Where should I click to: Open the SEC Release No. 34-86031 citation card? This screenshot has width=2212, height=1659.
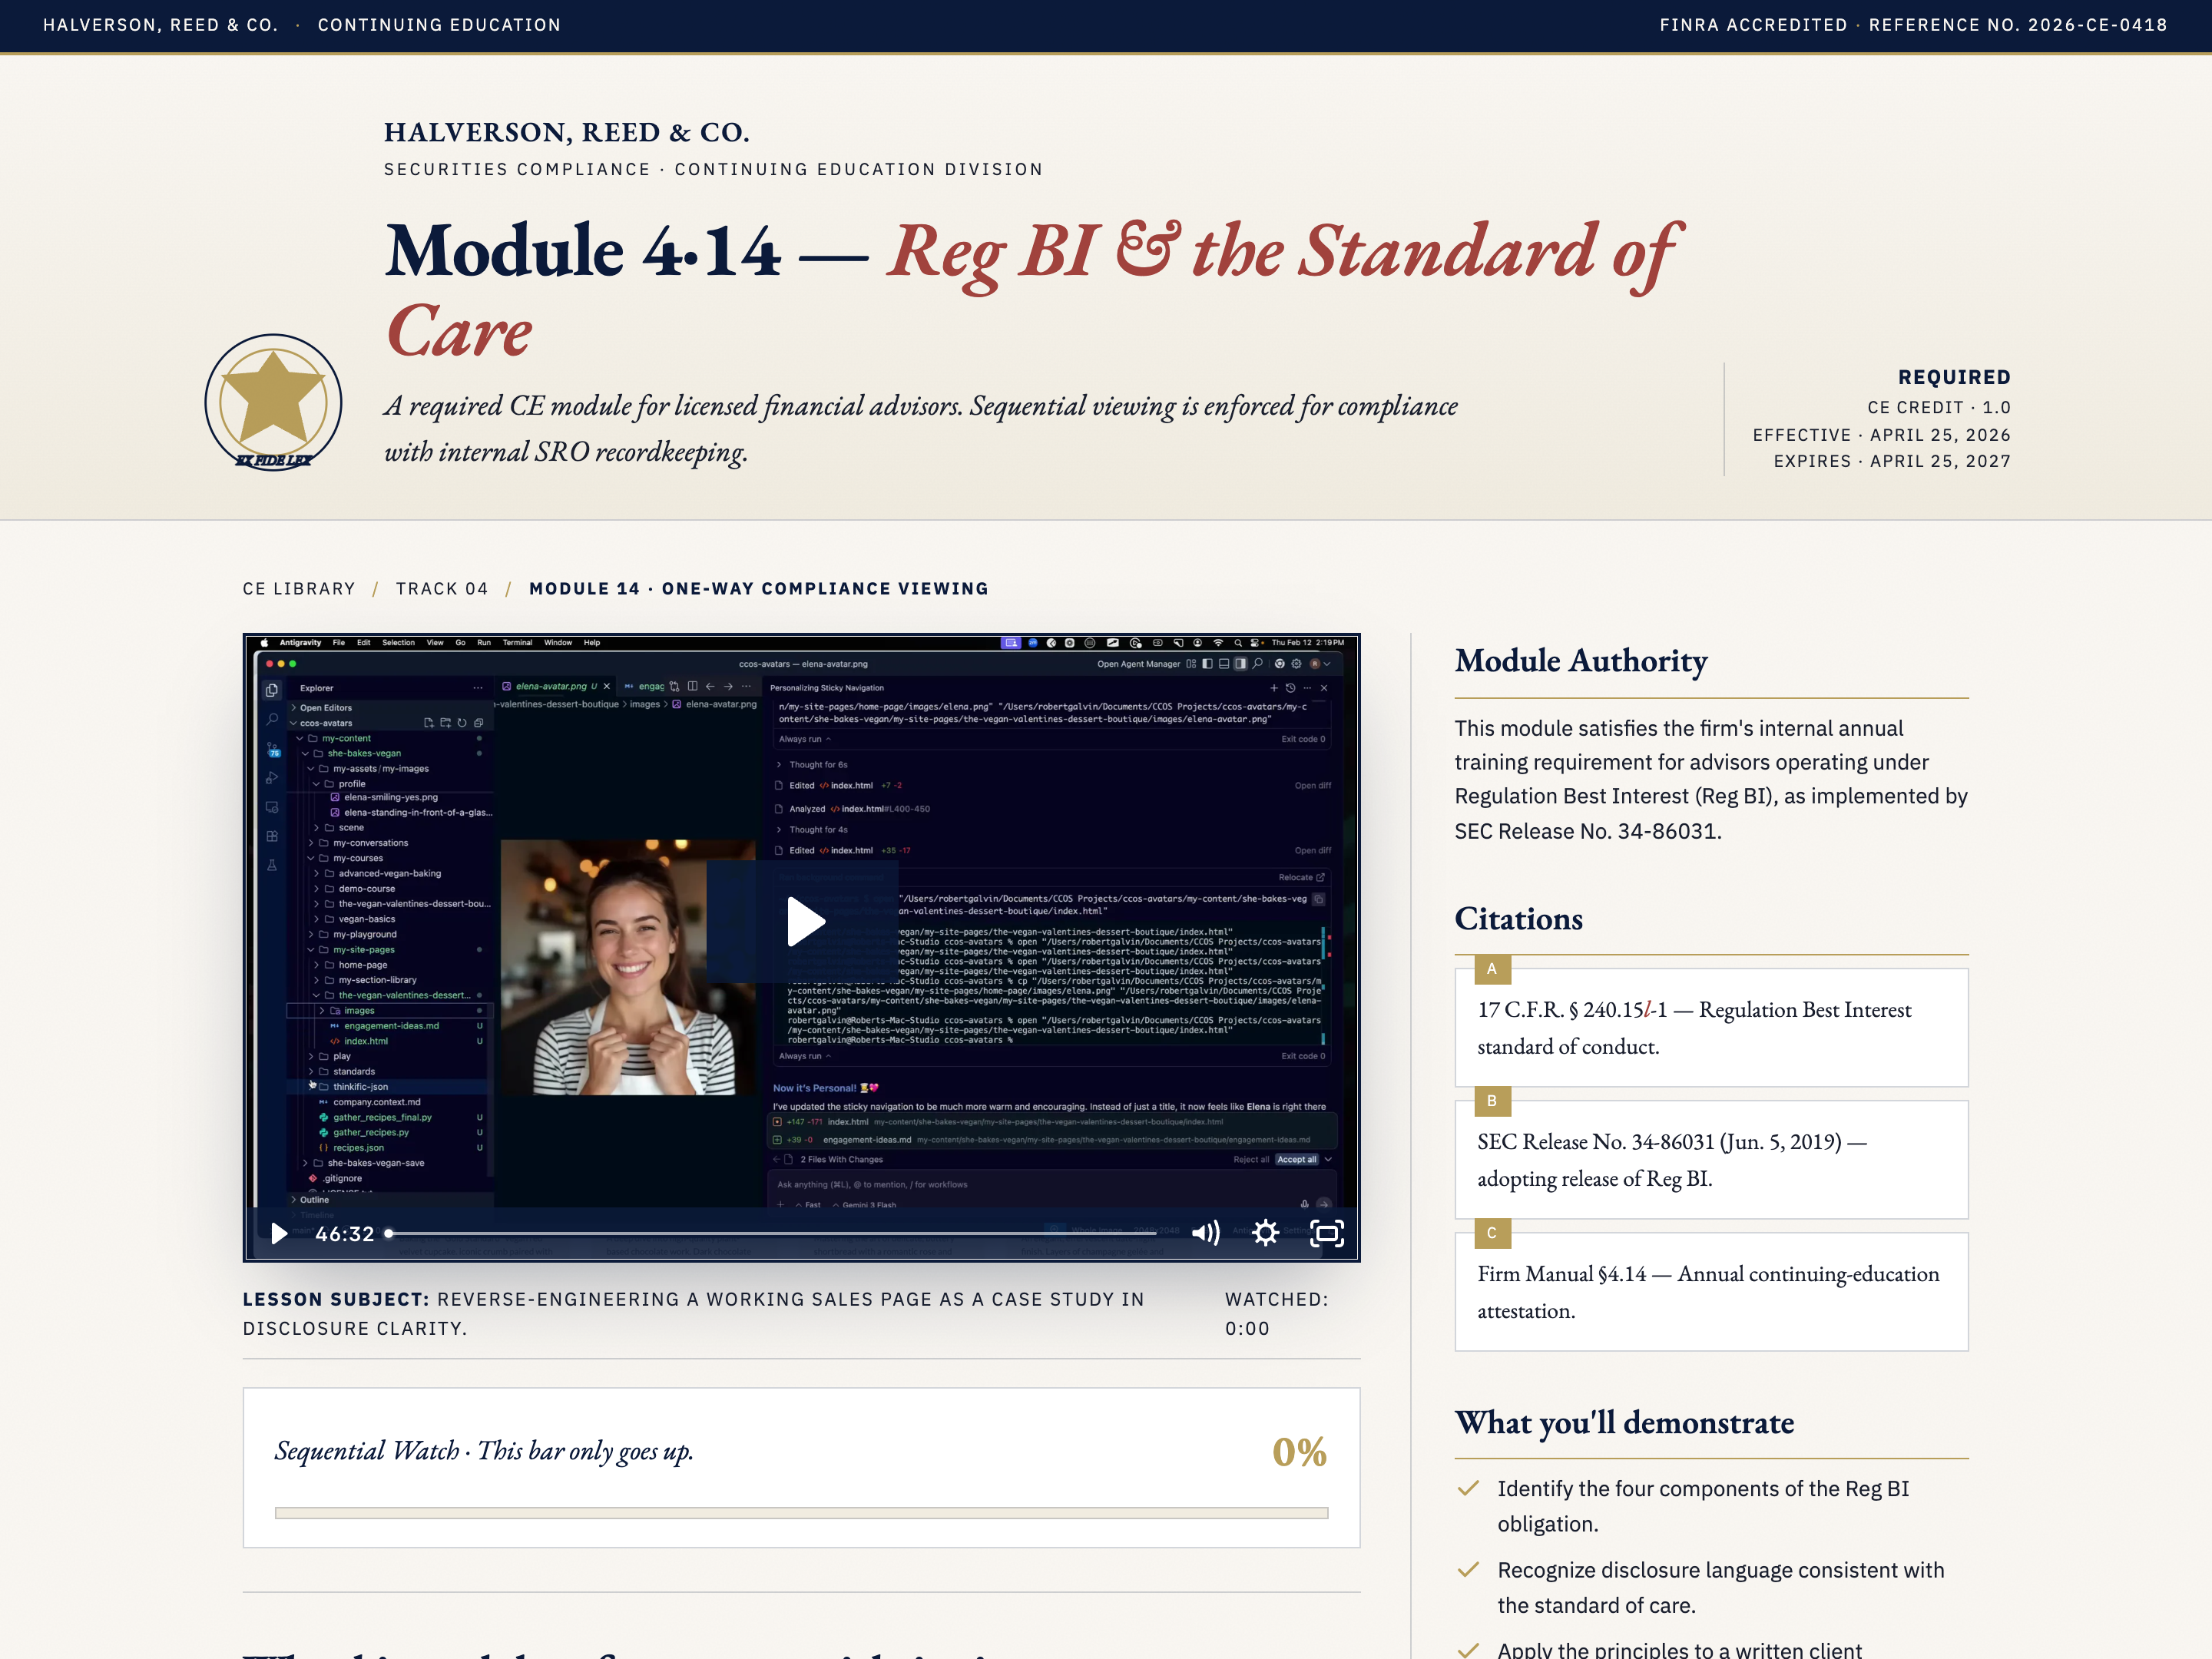1711,1159
